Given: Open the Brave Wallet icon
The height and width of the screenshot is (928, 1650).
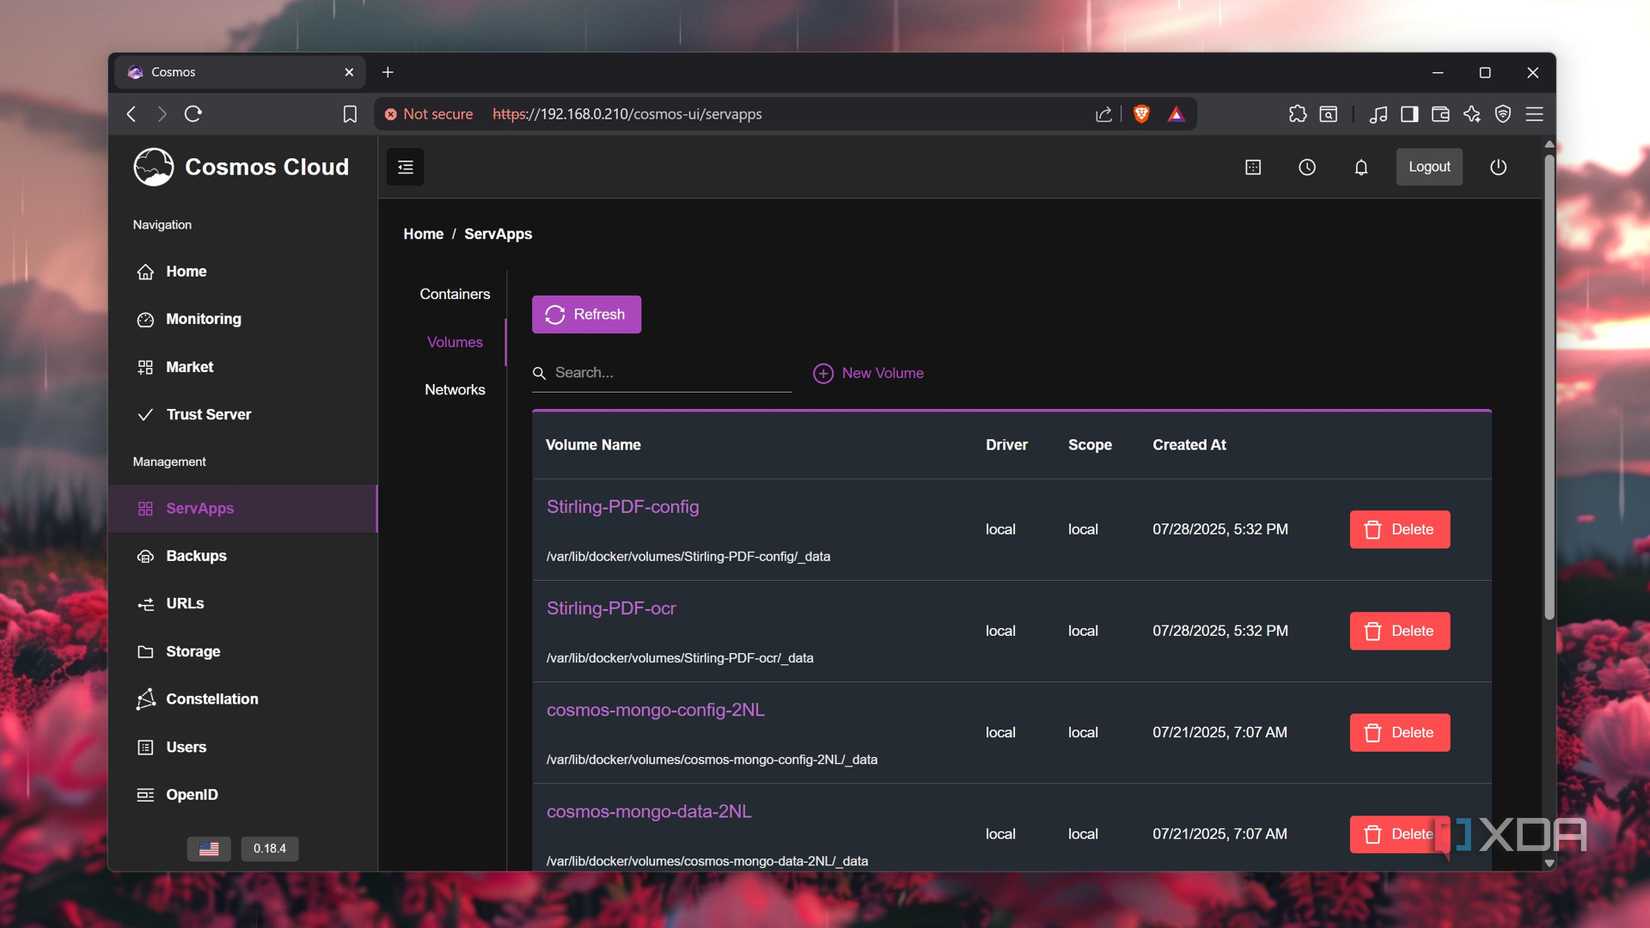Looking at the screenshot, I should [1440, 114].
